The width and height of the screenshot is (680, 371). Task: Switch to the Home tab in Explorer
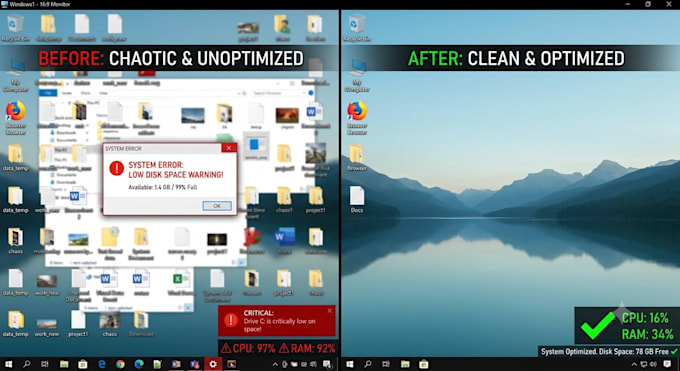(67, 93)
